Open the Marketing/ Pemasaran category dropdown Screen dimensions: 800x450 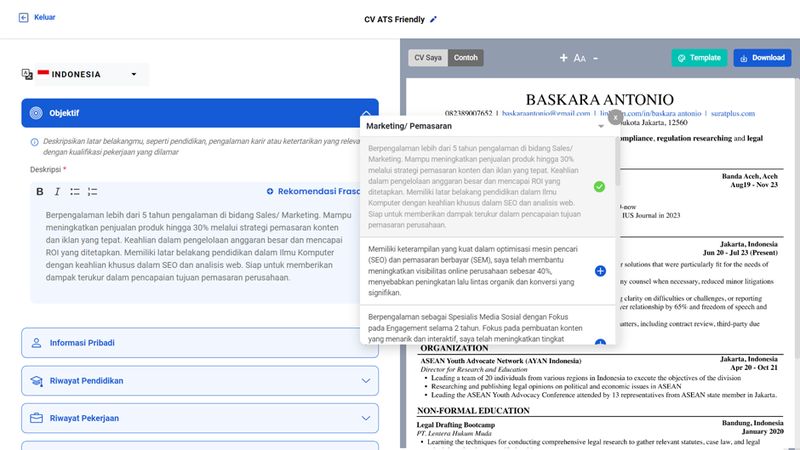[601, 127]
